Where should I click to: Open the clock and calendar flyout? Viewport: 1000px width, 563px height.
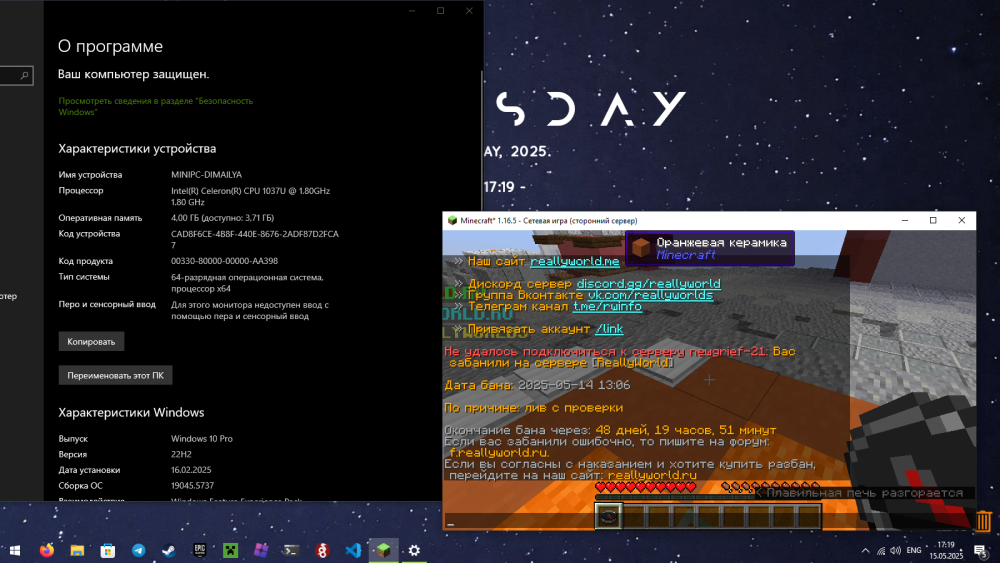pyautogui.click(x=946, y=550)
